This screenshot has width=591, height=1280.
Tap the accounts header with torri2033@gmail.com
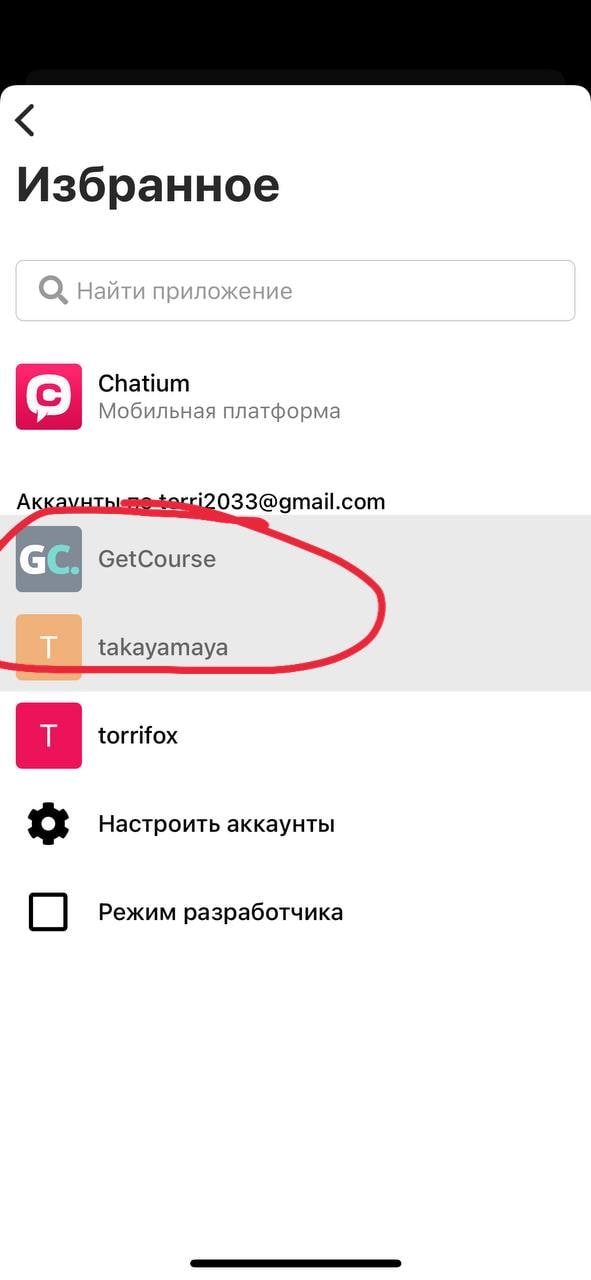click(x=201, y=501)
